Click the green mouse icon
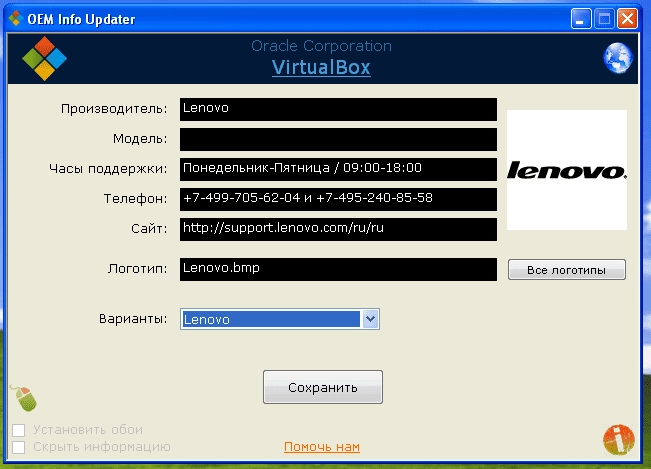Image resolution: width=651 pixels, height=469 pixels. [24, 398]
